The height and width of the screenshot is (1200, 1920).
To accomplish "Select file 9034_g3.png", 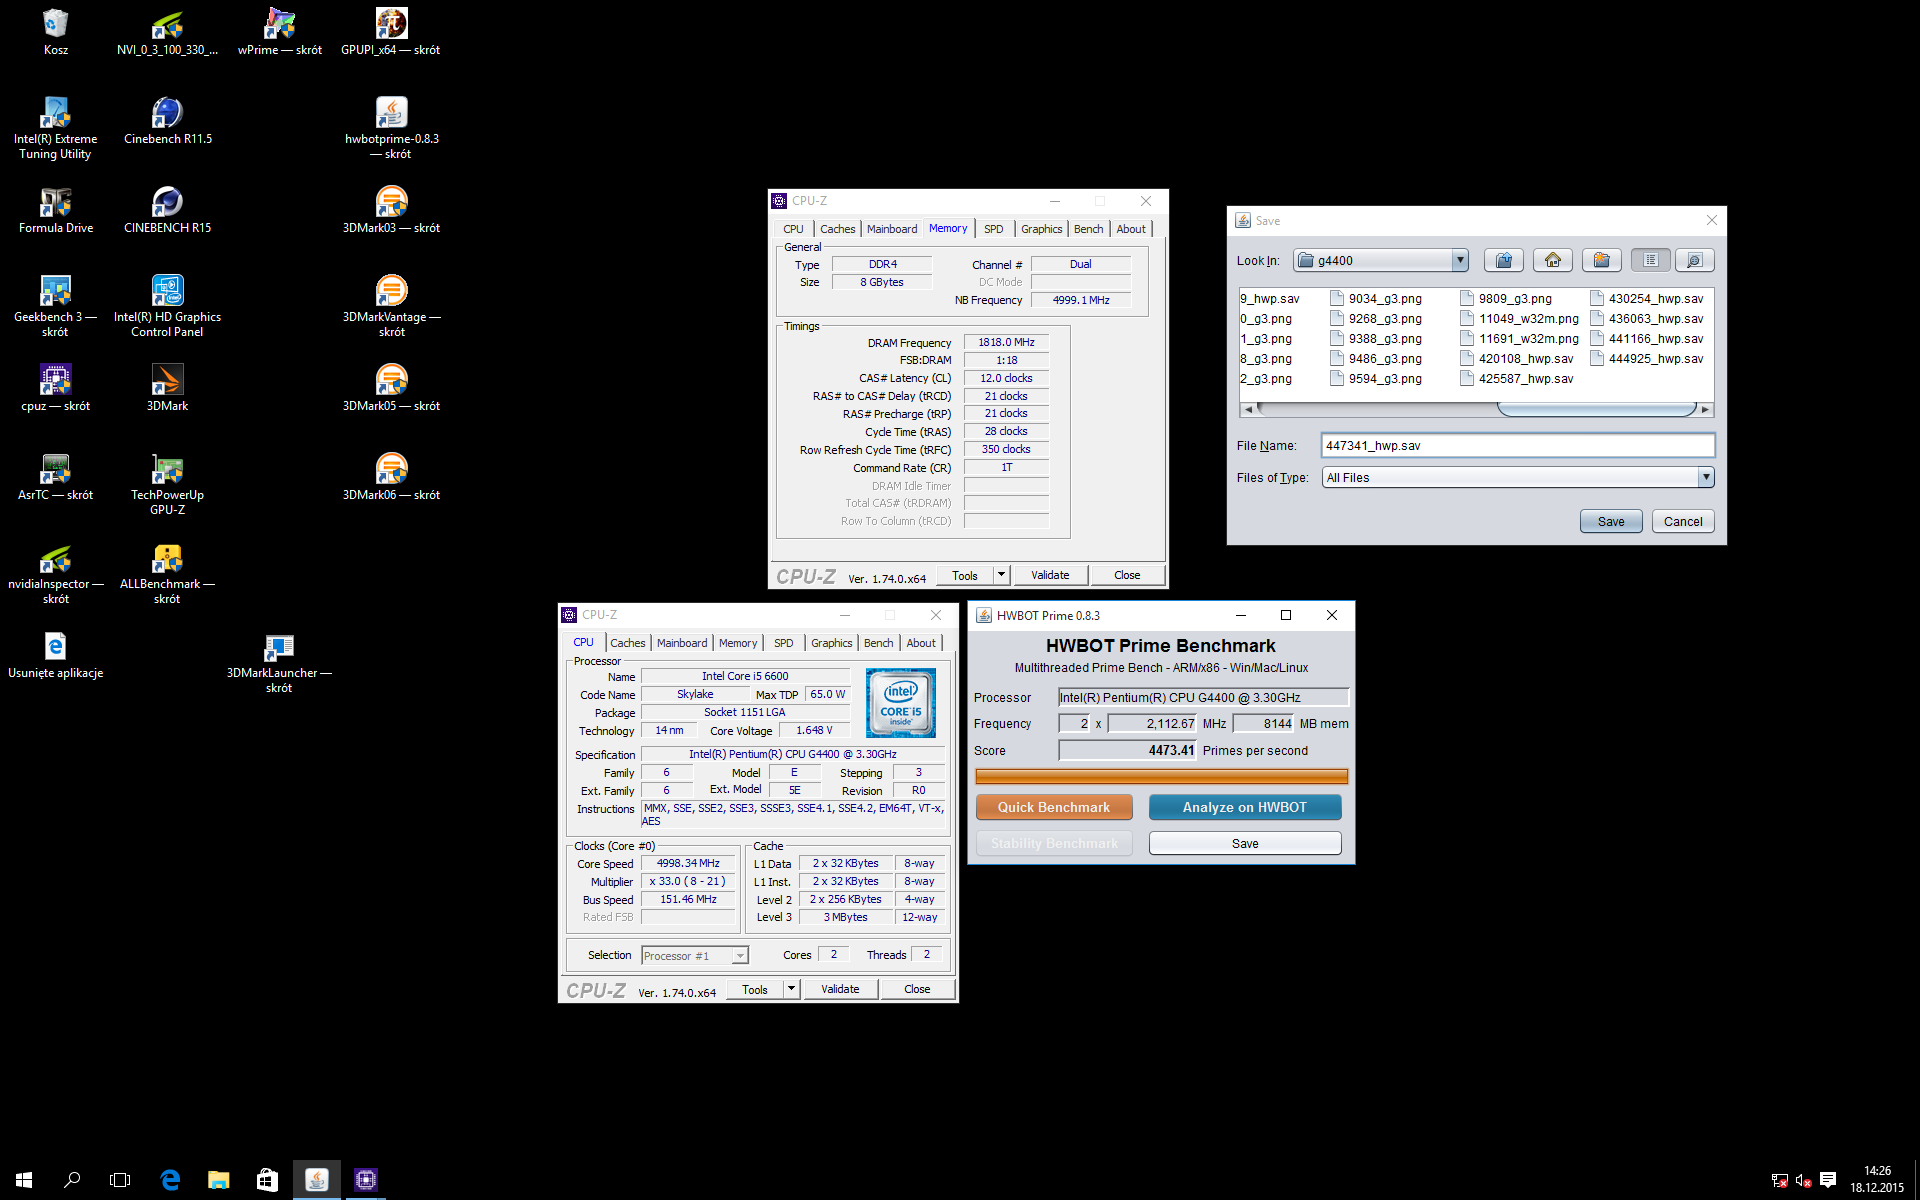I will click(1376, 298).
